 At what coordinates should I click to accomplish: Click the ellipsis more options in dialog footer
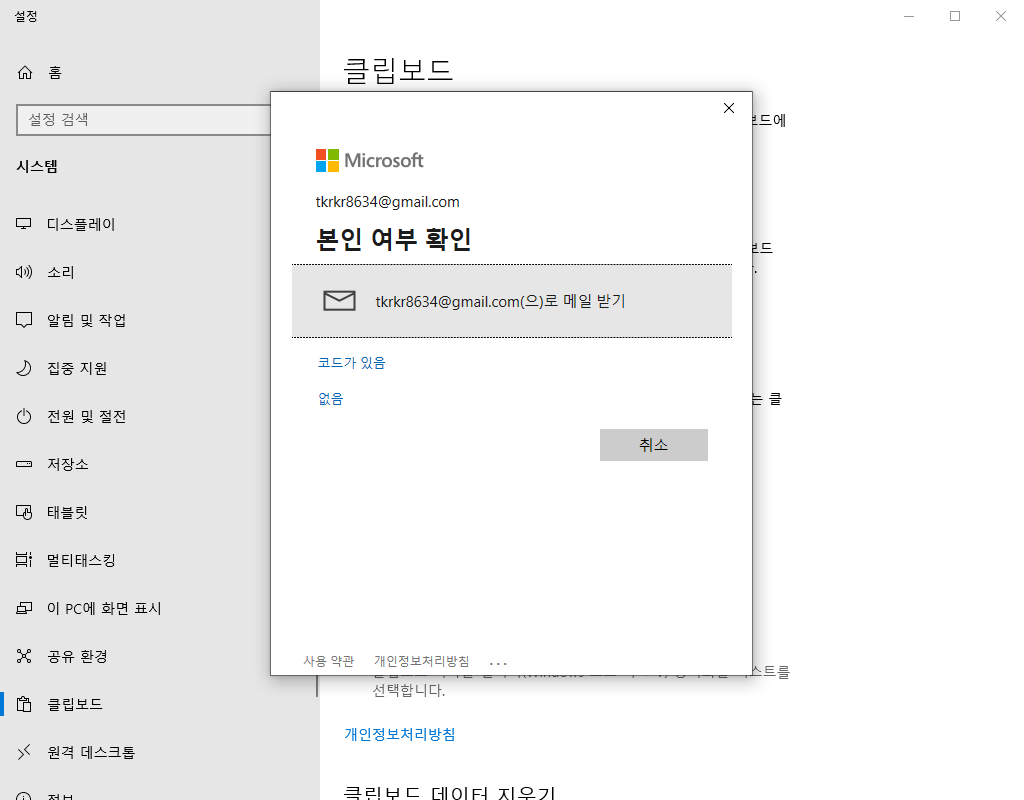[x=498, y=663]
